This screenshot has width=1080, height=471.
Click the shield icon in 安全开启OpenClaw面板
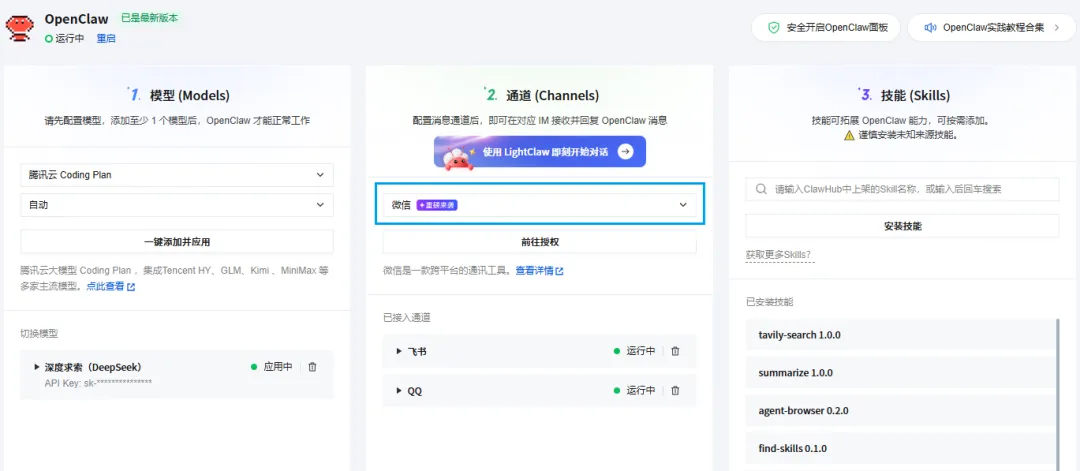[x=774, y=28]
